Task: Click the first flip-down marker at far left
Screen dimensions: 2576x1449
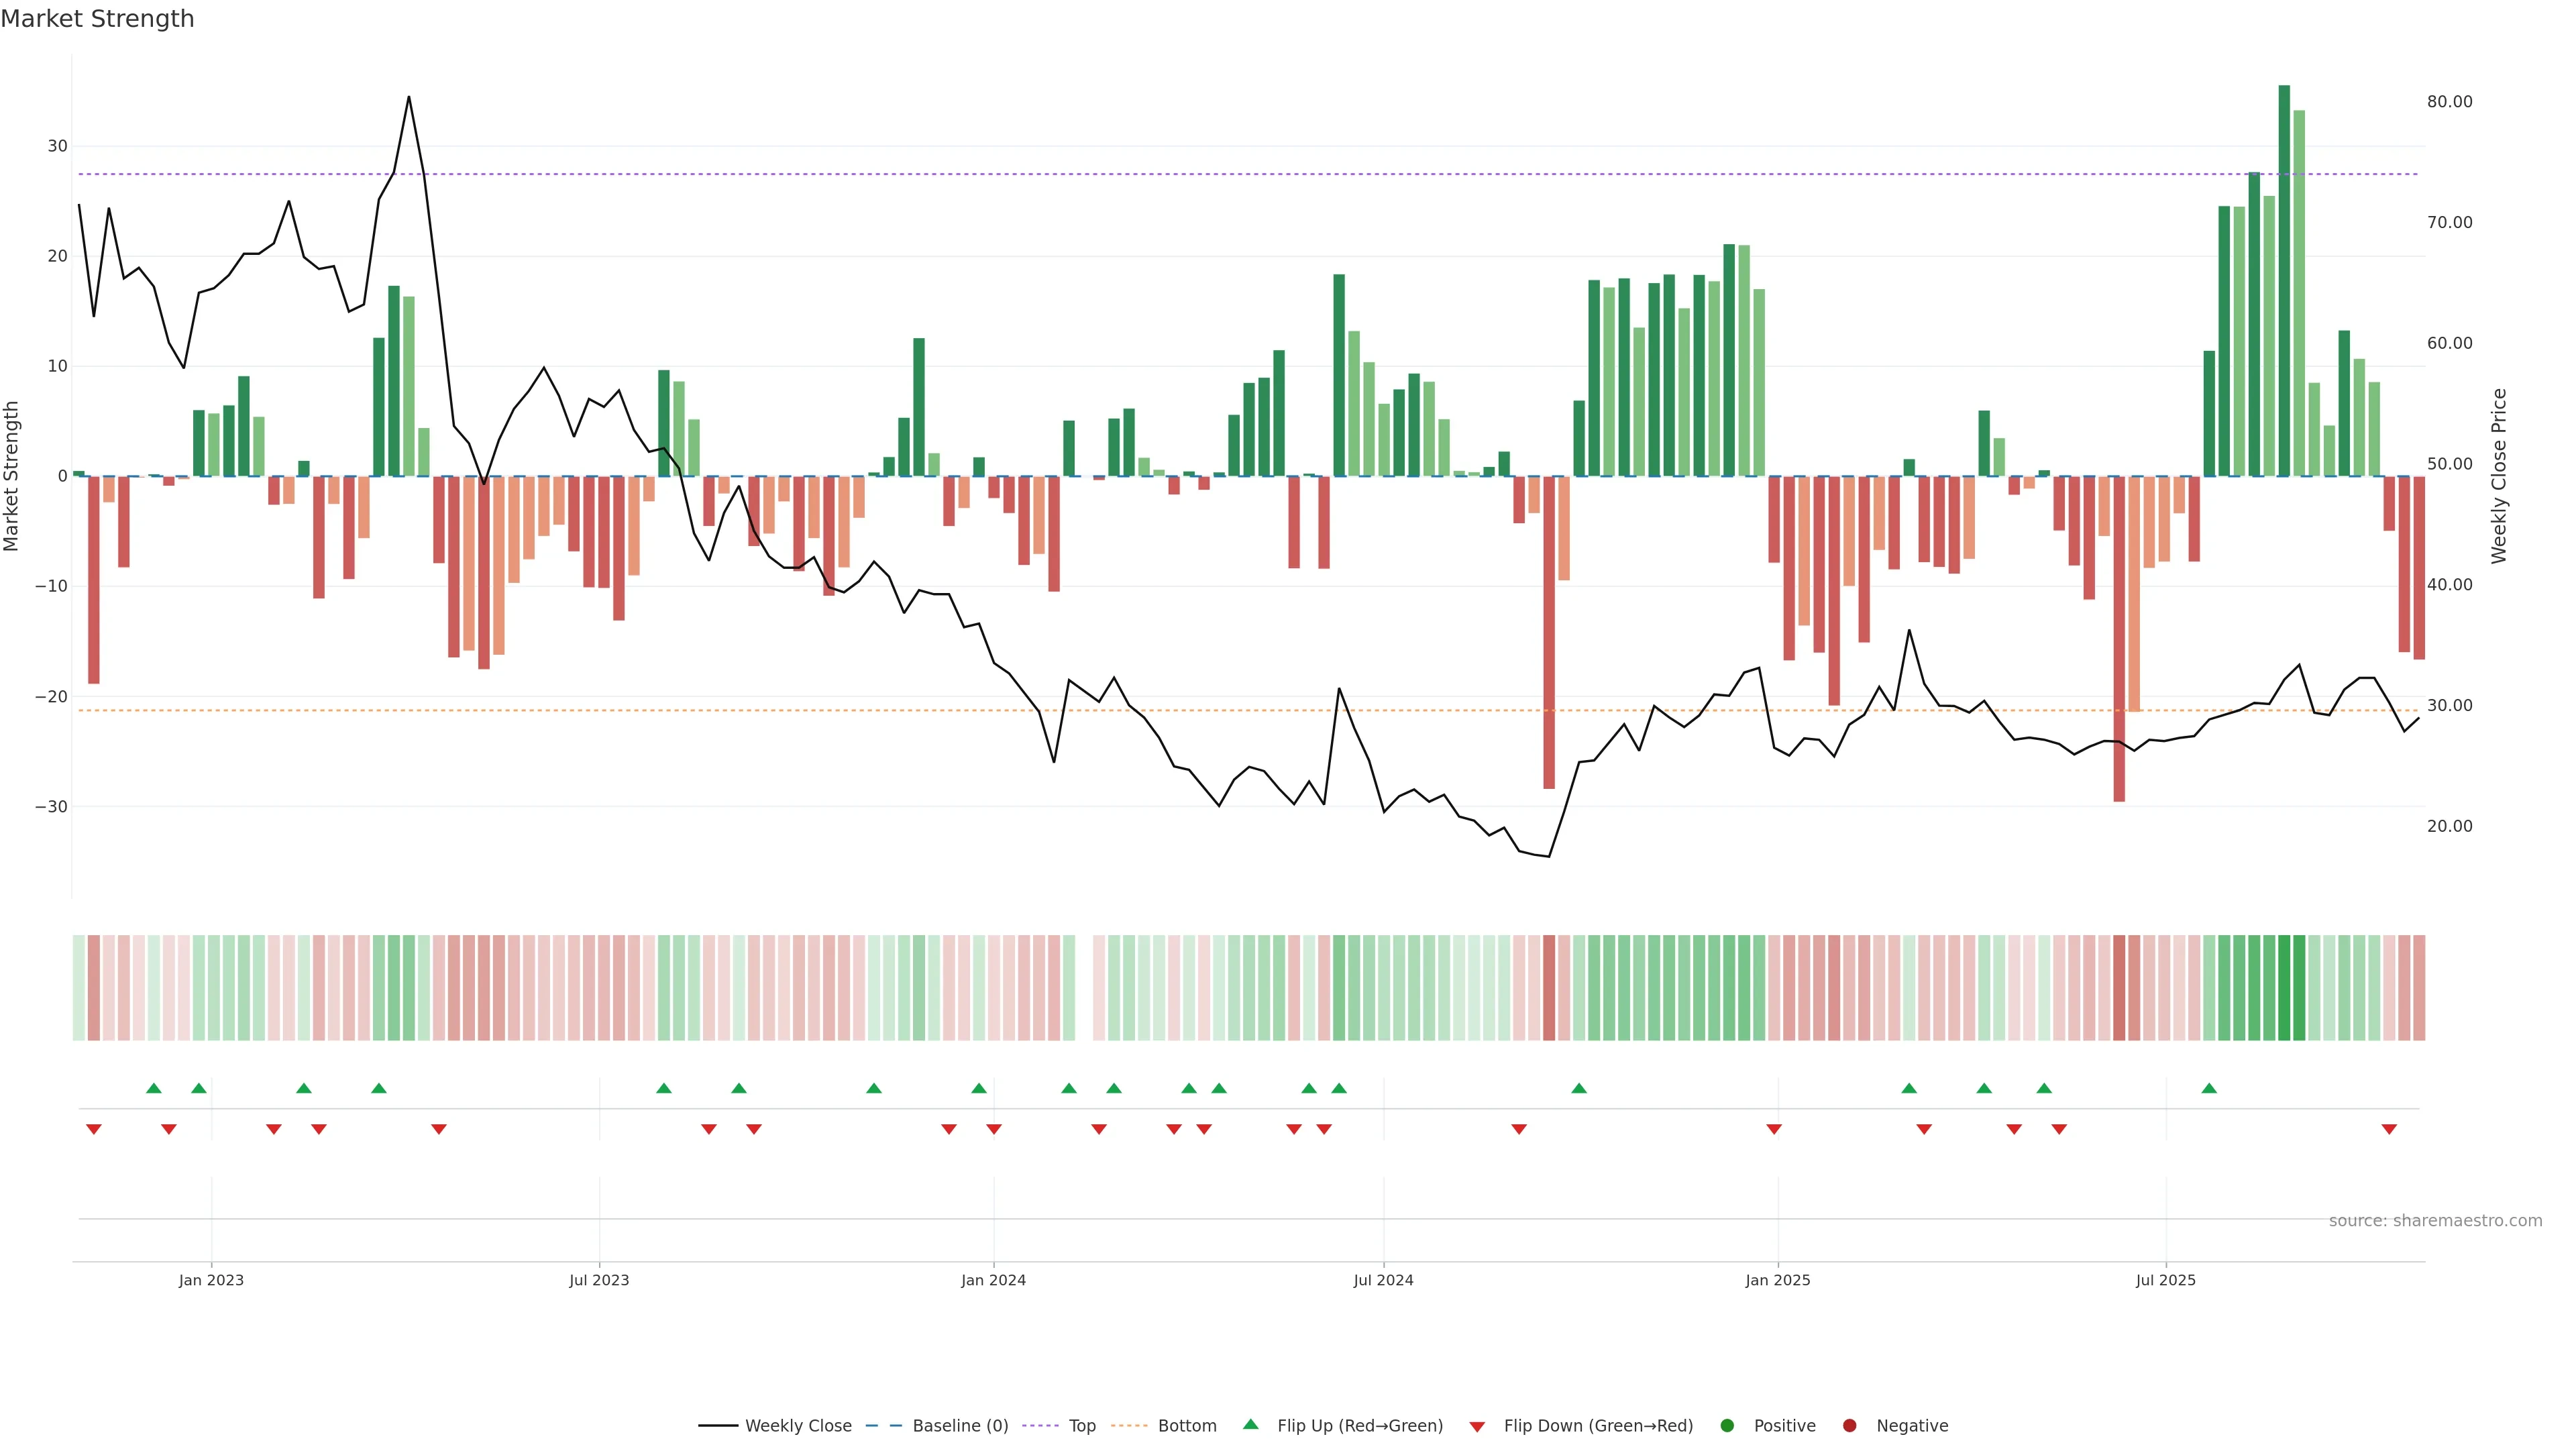Action: 94,1129
